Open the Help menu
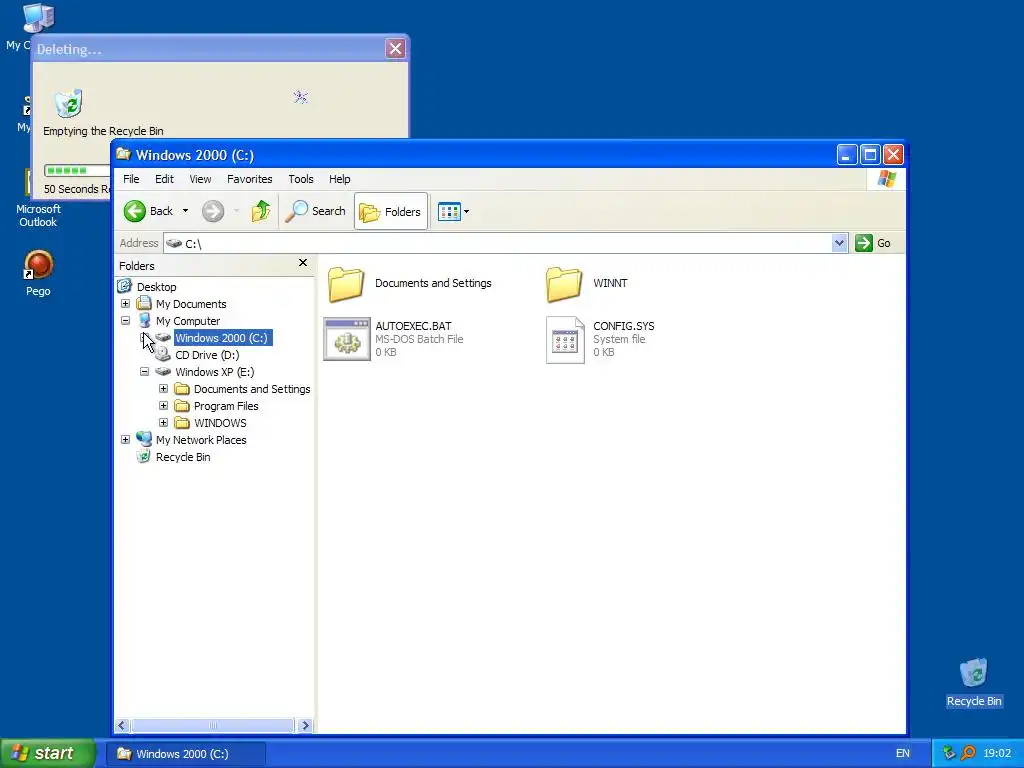The width and height of the screenshot is (1024, 768). 339,179
